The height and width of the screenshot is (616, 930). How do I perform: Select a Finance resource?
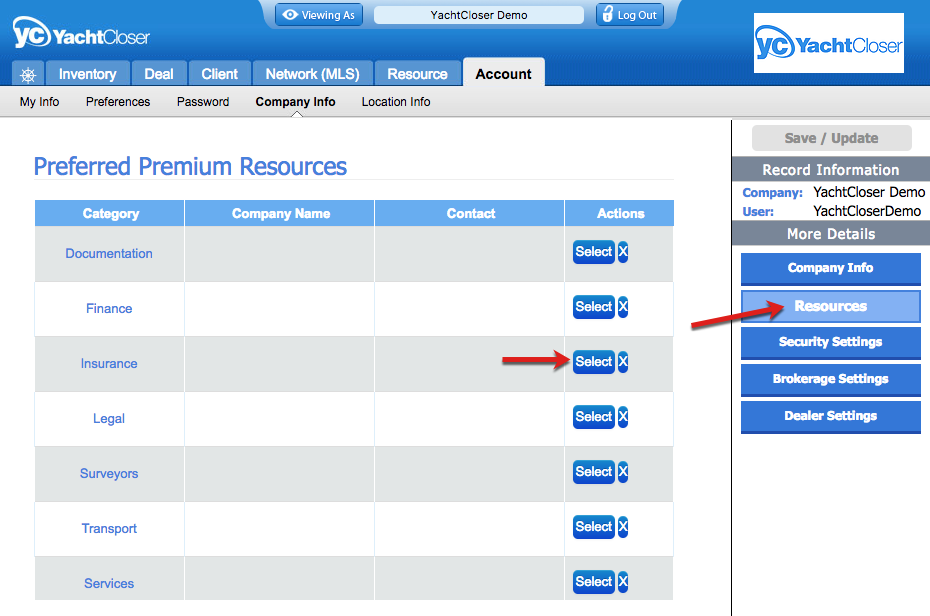click(594, 307)
